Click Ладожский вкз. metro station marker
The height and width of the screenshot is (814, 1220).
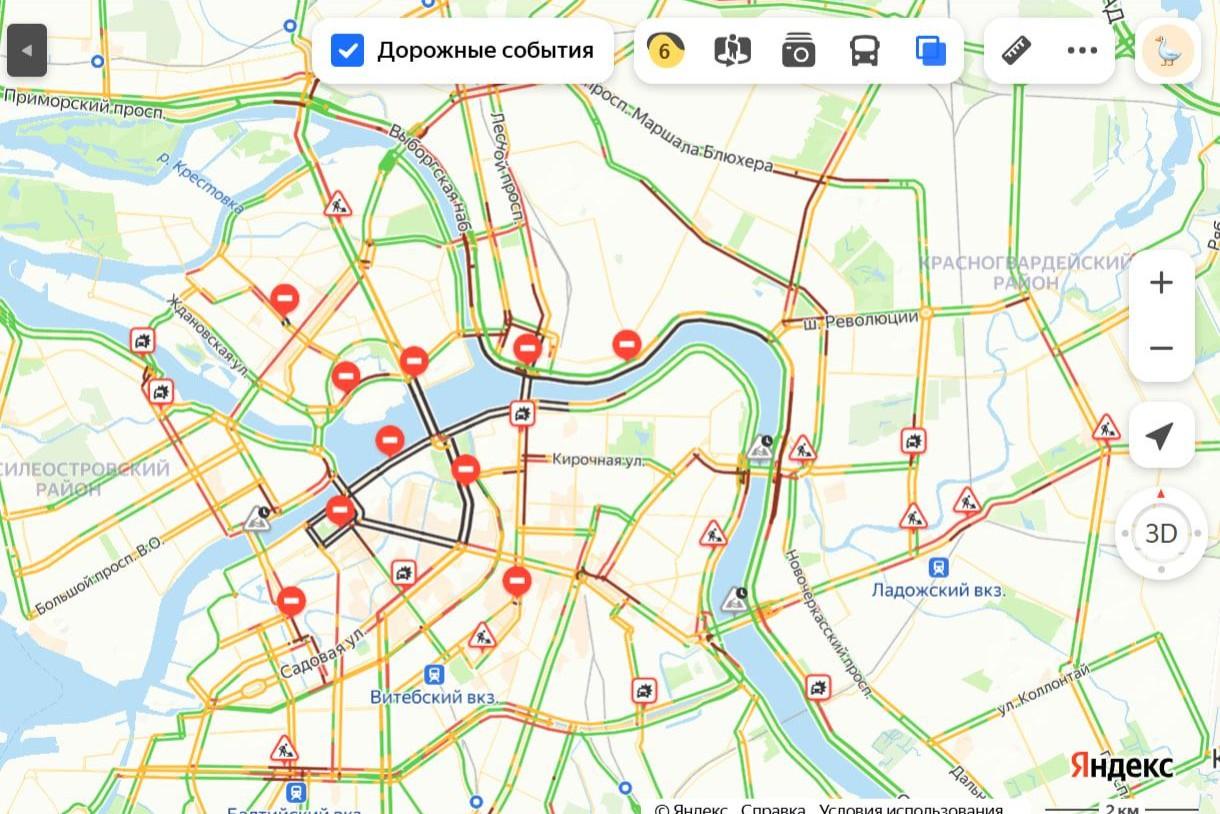[938, 568]
